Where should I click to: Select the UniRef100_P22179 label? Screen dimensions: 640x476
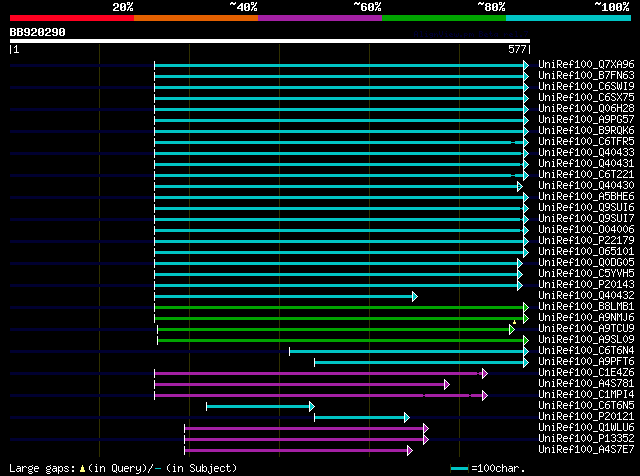click(586, 241)
